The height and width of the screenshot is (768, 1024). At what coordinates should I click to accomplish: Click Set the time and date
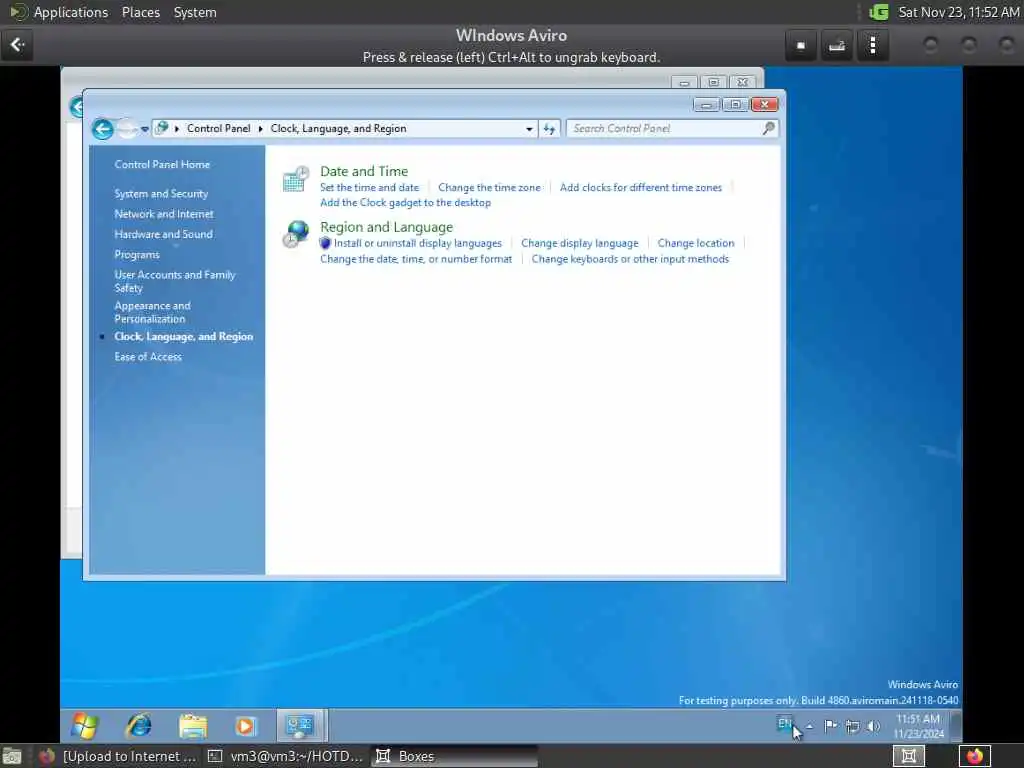(x=370, y=187)
